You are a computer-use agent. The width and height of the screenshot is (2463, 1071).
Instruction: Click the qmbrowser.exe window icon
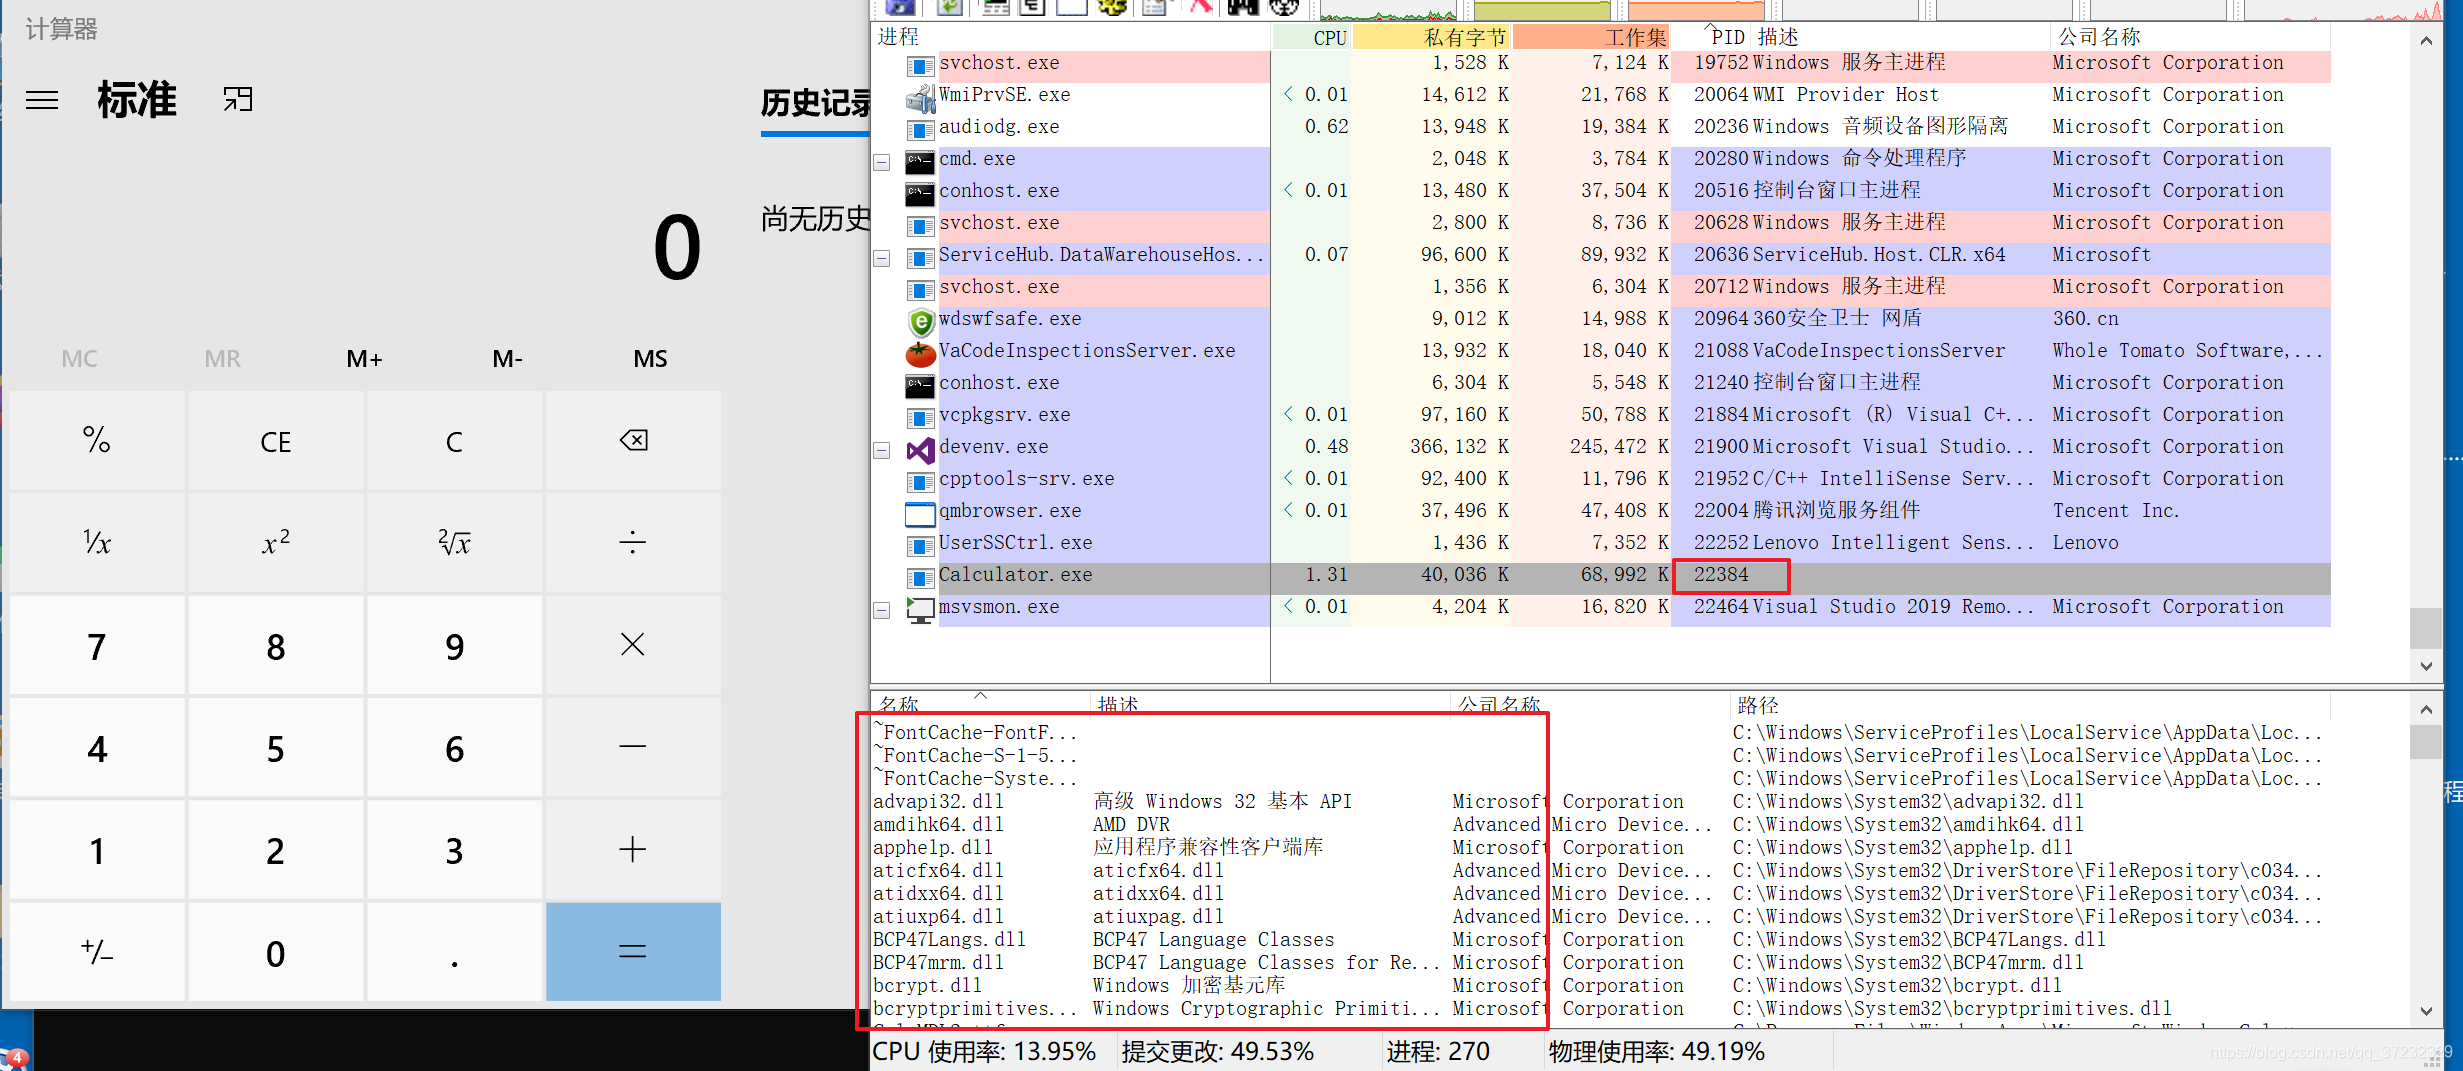point(920,514)
